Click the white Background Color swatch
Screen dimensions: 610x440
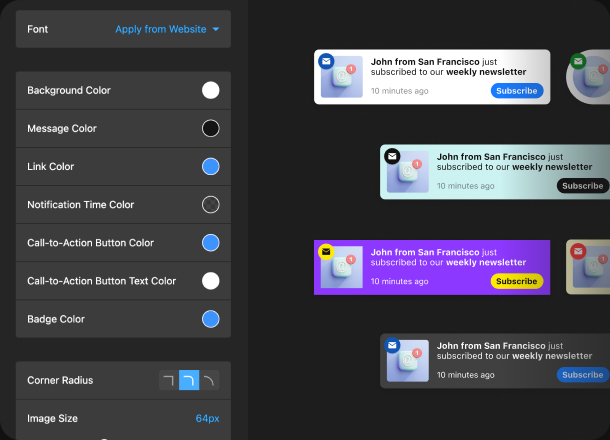211,90
